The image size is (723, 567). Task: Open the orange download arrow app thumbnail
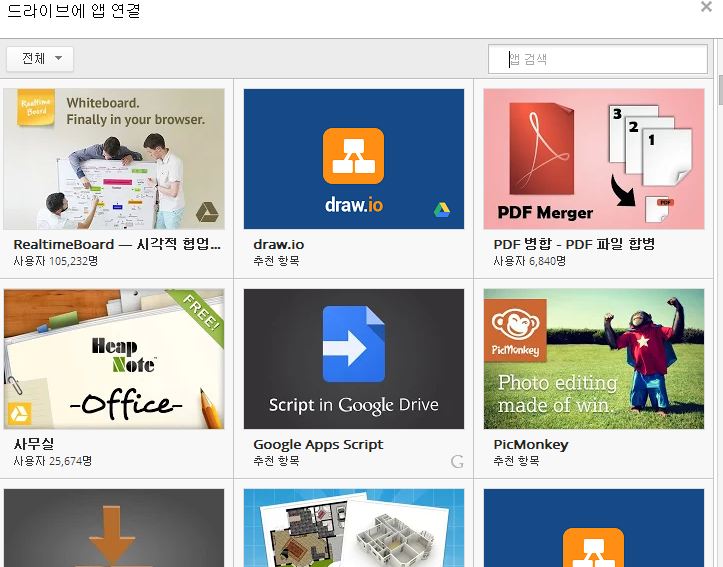114,528
